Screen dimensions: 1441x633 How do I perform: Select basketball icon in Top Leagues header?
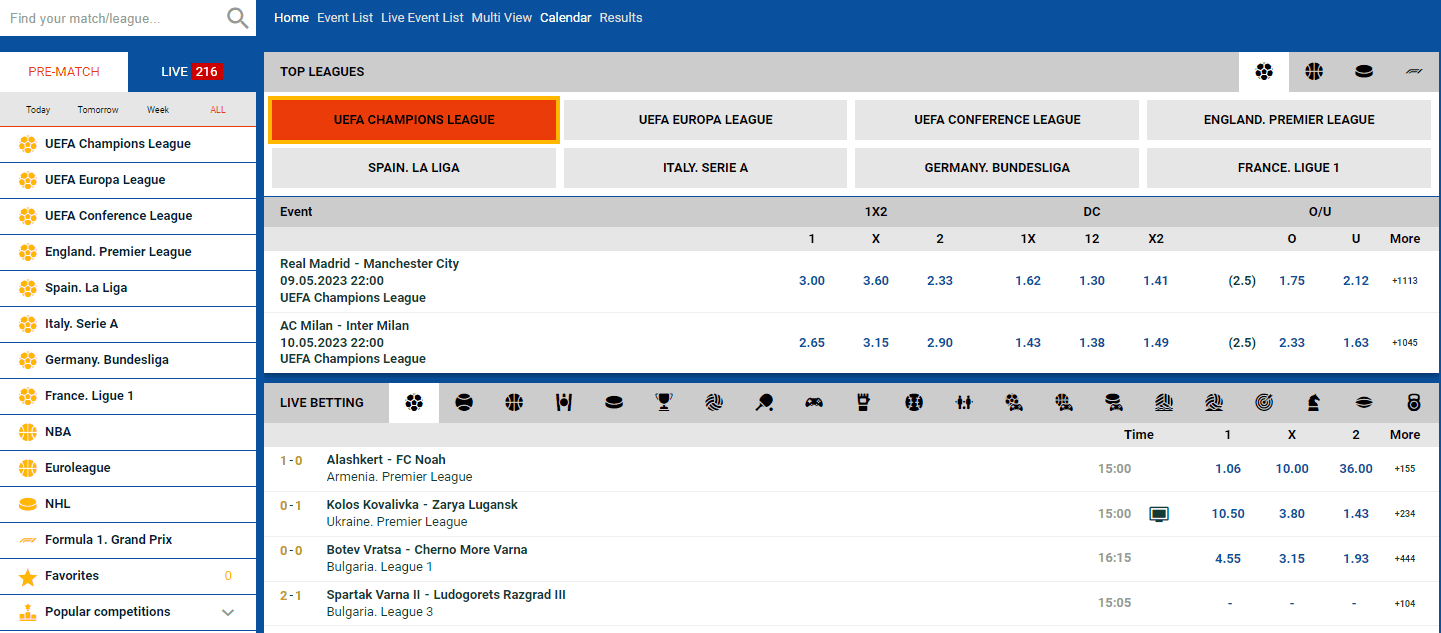pos(1314,71)
